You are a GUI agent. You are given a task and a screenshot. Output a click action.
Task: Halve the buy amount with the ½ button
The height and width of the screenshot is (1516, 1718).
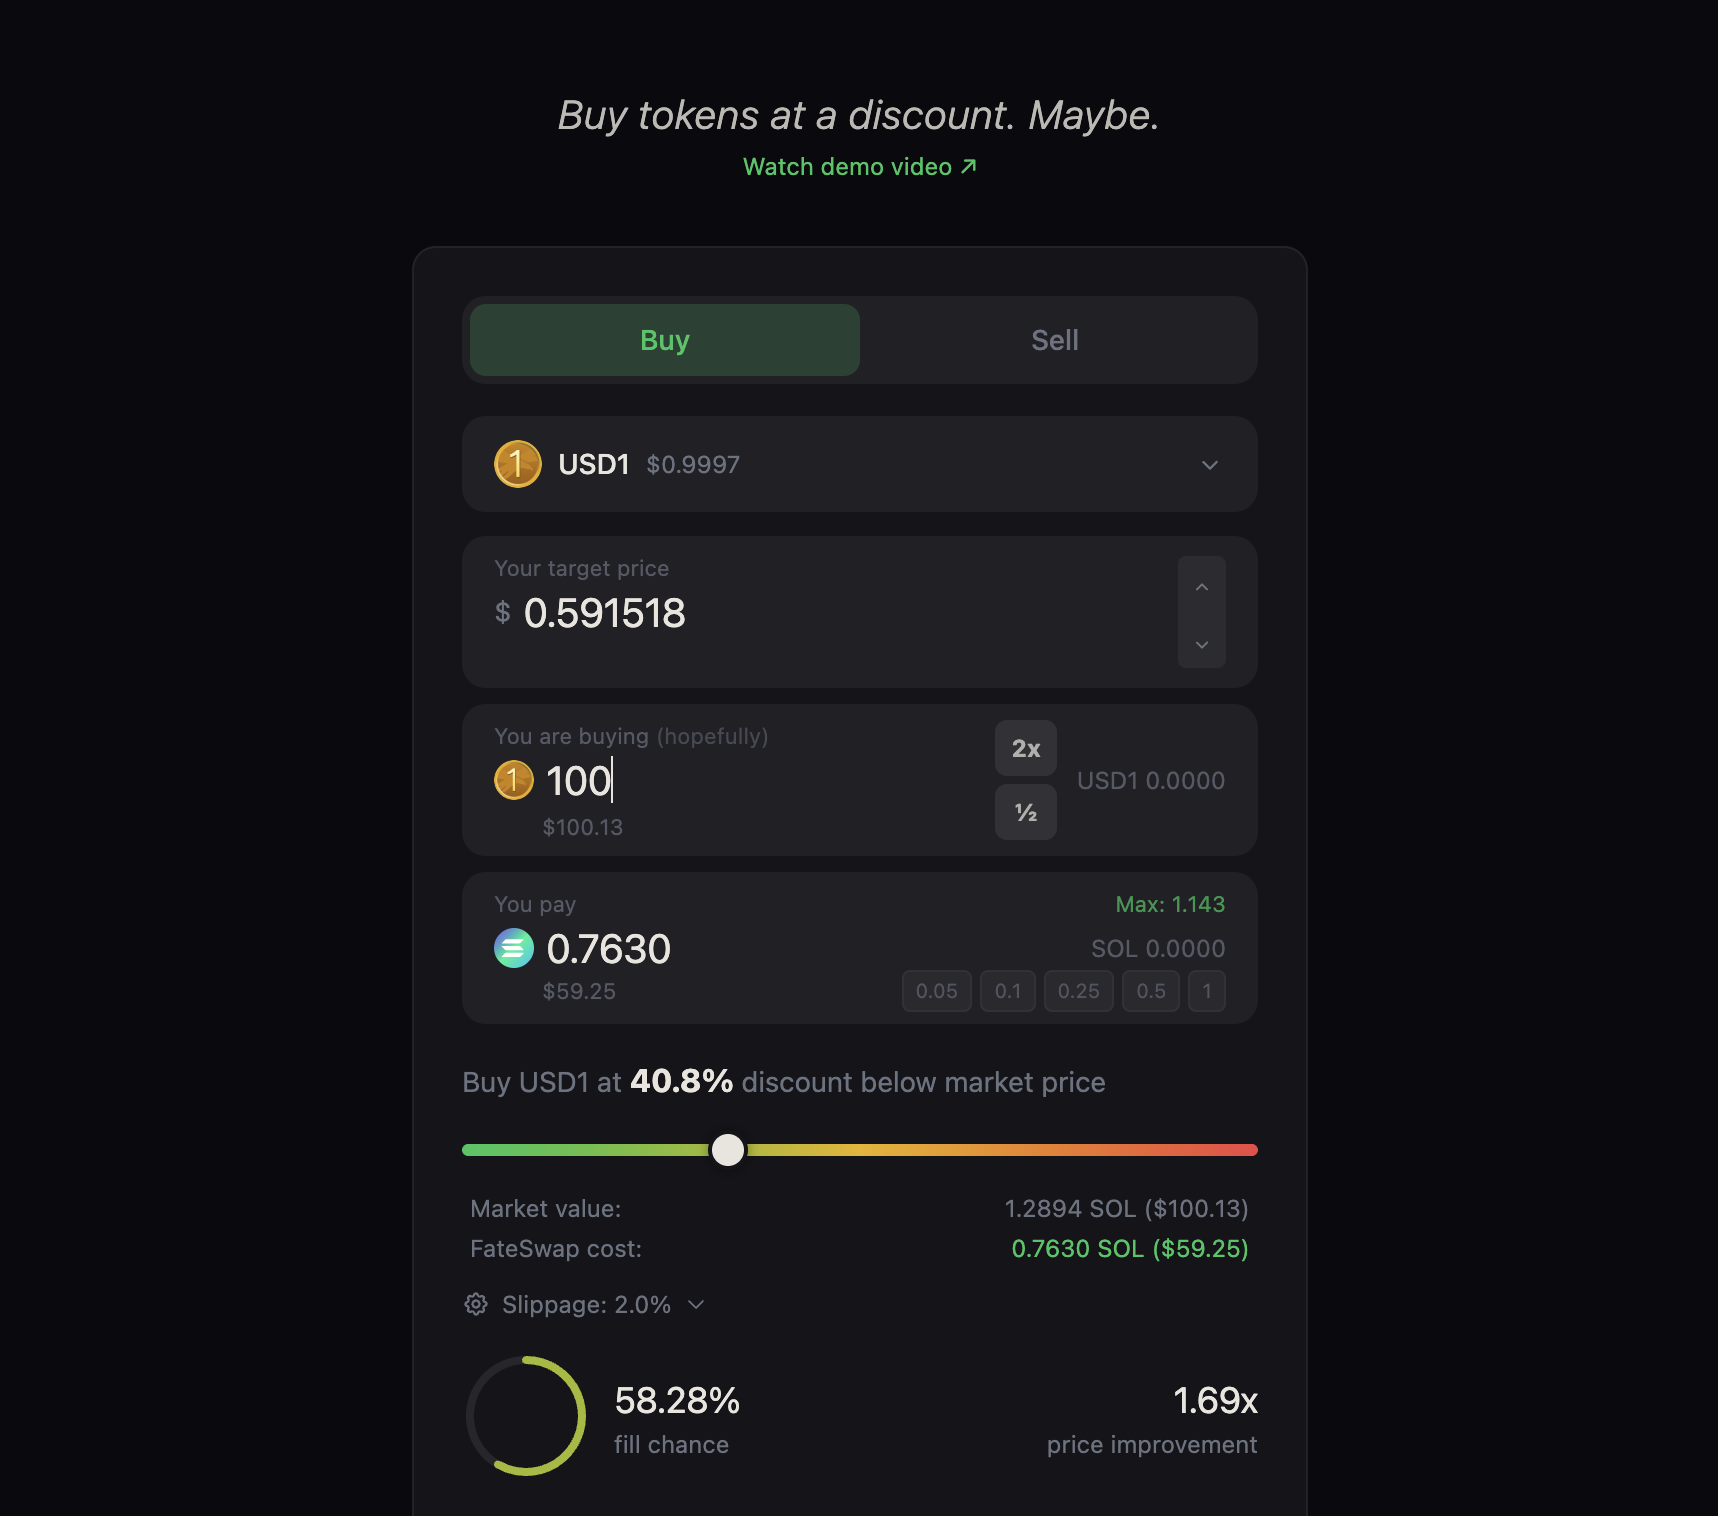click(1025, 811)
